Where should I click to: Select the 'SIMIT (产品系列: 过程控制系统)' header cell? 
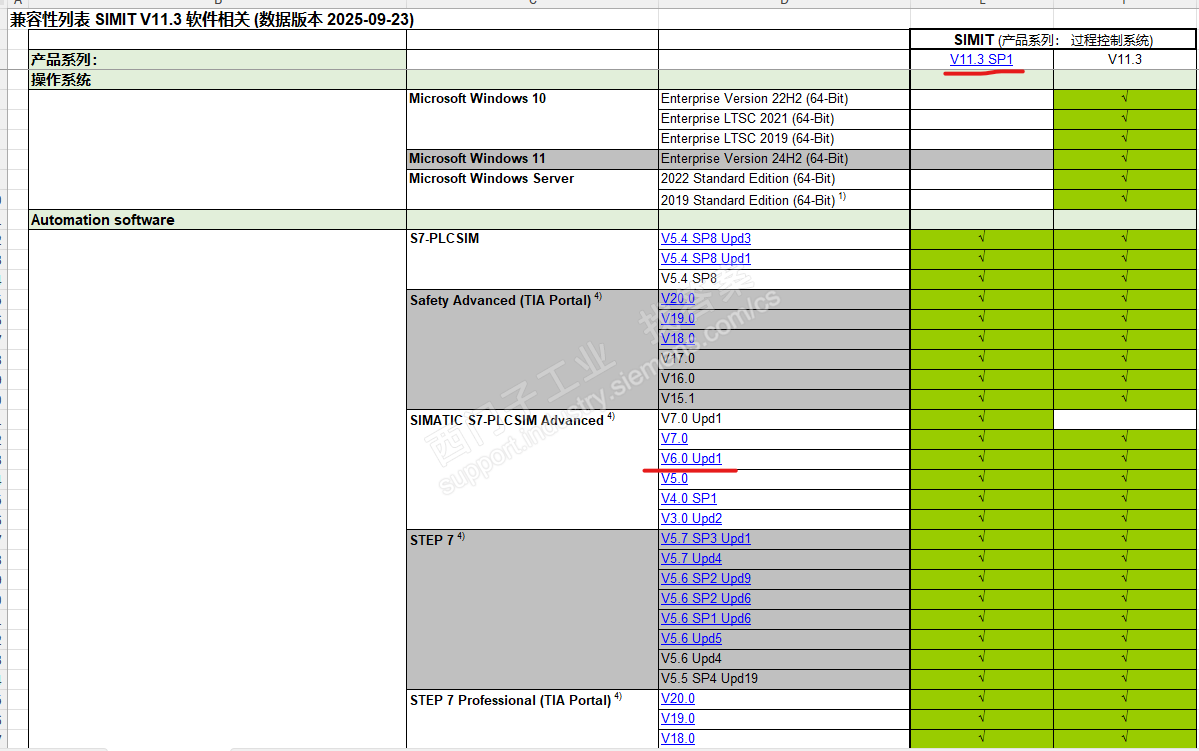coord(1053,40)
